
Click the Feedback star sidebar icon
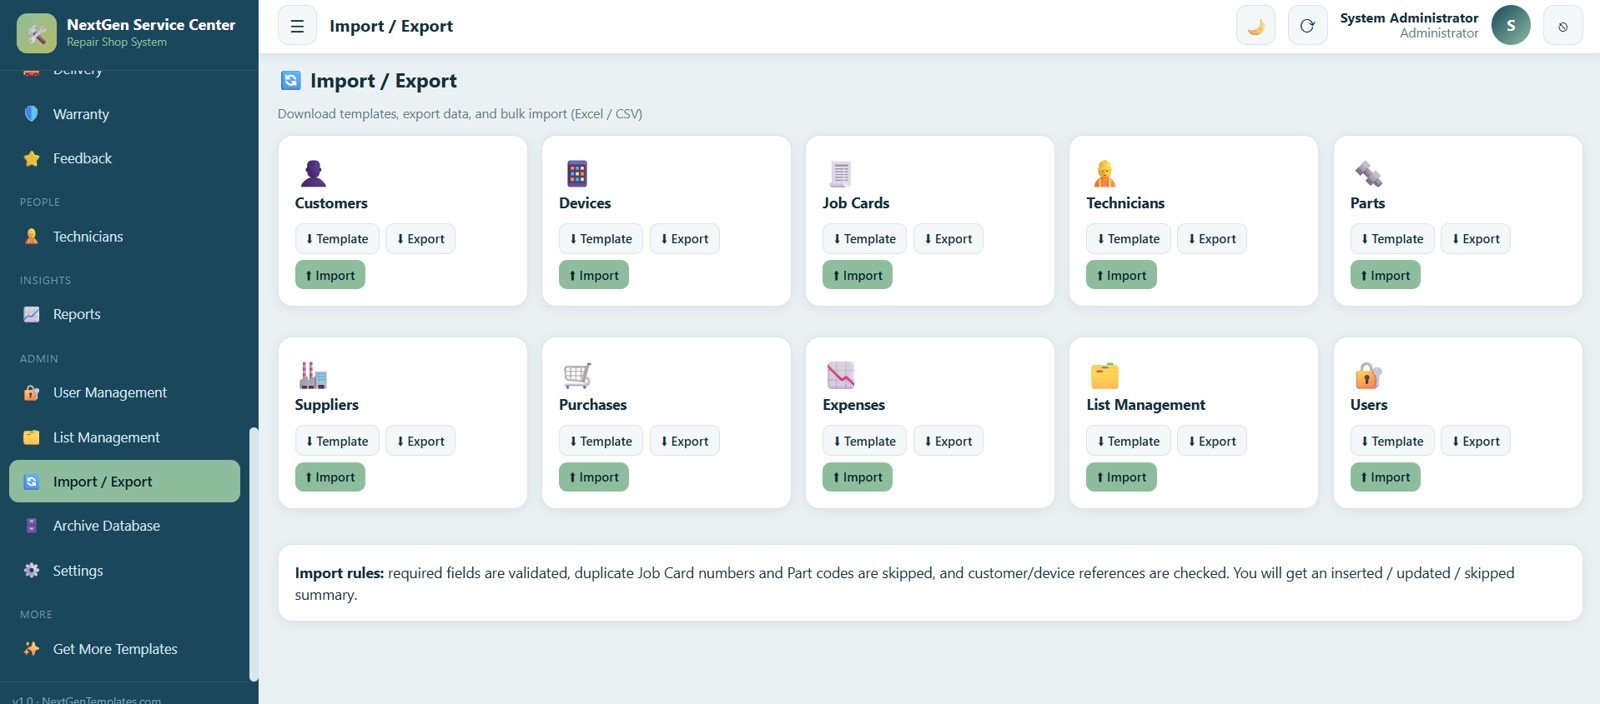coord(31,158)
